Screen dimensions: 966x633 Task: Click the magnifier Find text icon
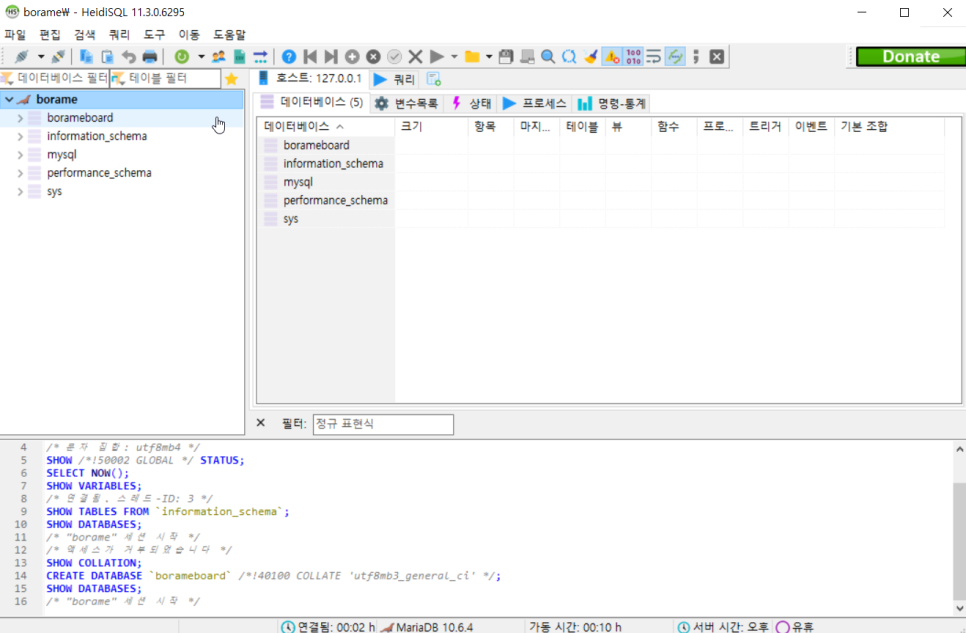pos(548,57)
